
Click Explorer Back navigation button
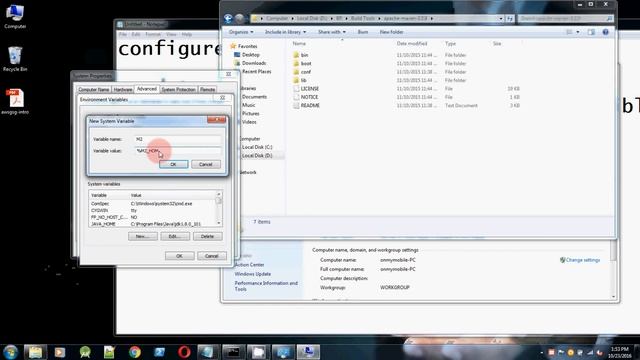(228, 18)
